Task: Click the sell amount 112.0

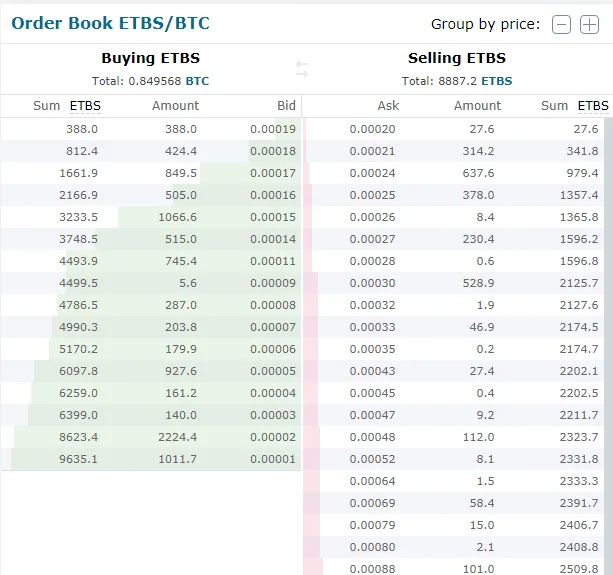Action: [479, 437]
